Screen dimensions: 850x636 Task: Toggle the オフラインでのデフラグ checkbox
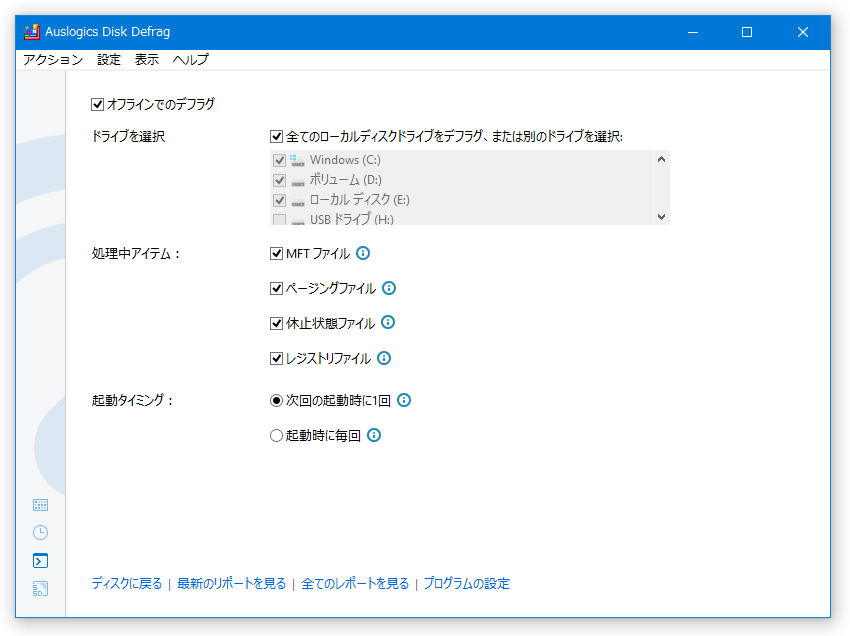click(98, 104)
